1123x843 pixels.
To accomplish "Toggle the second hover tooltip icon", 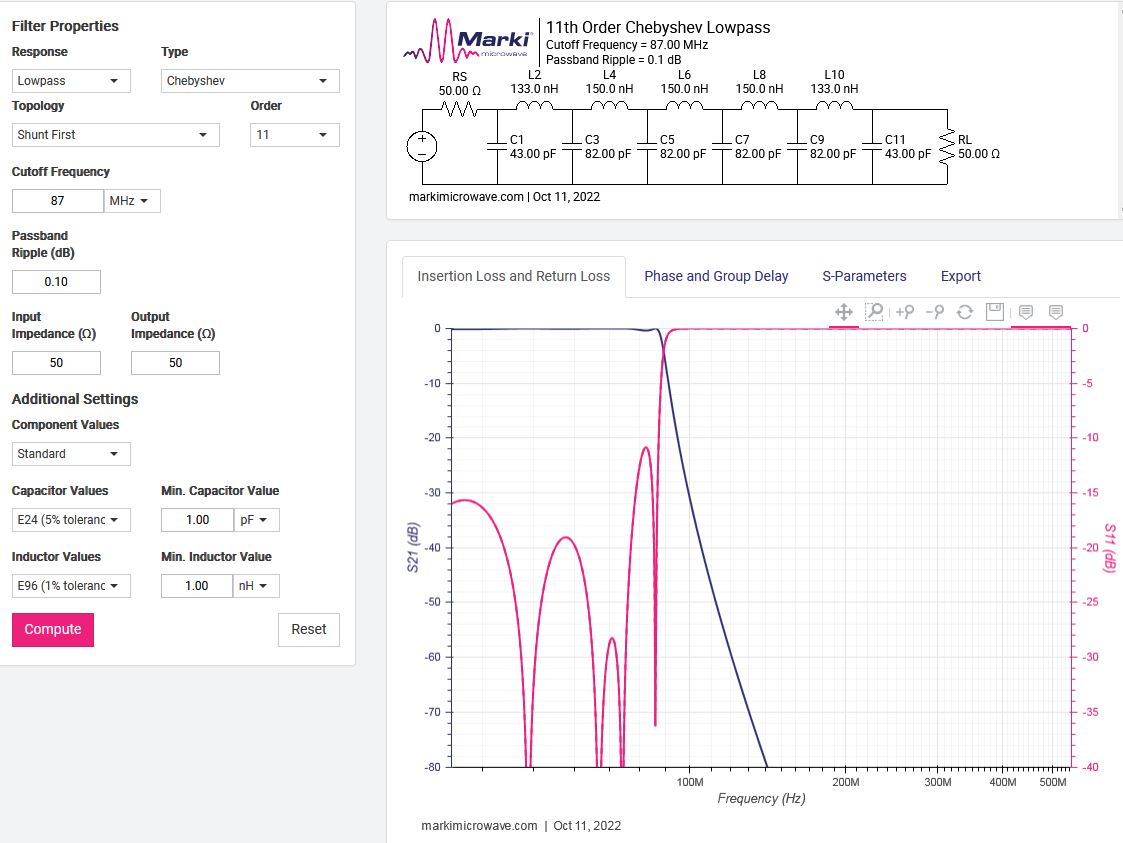I will [x=1056, y=312].
